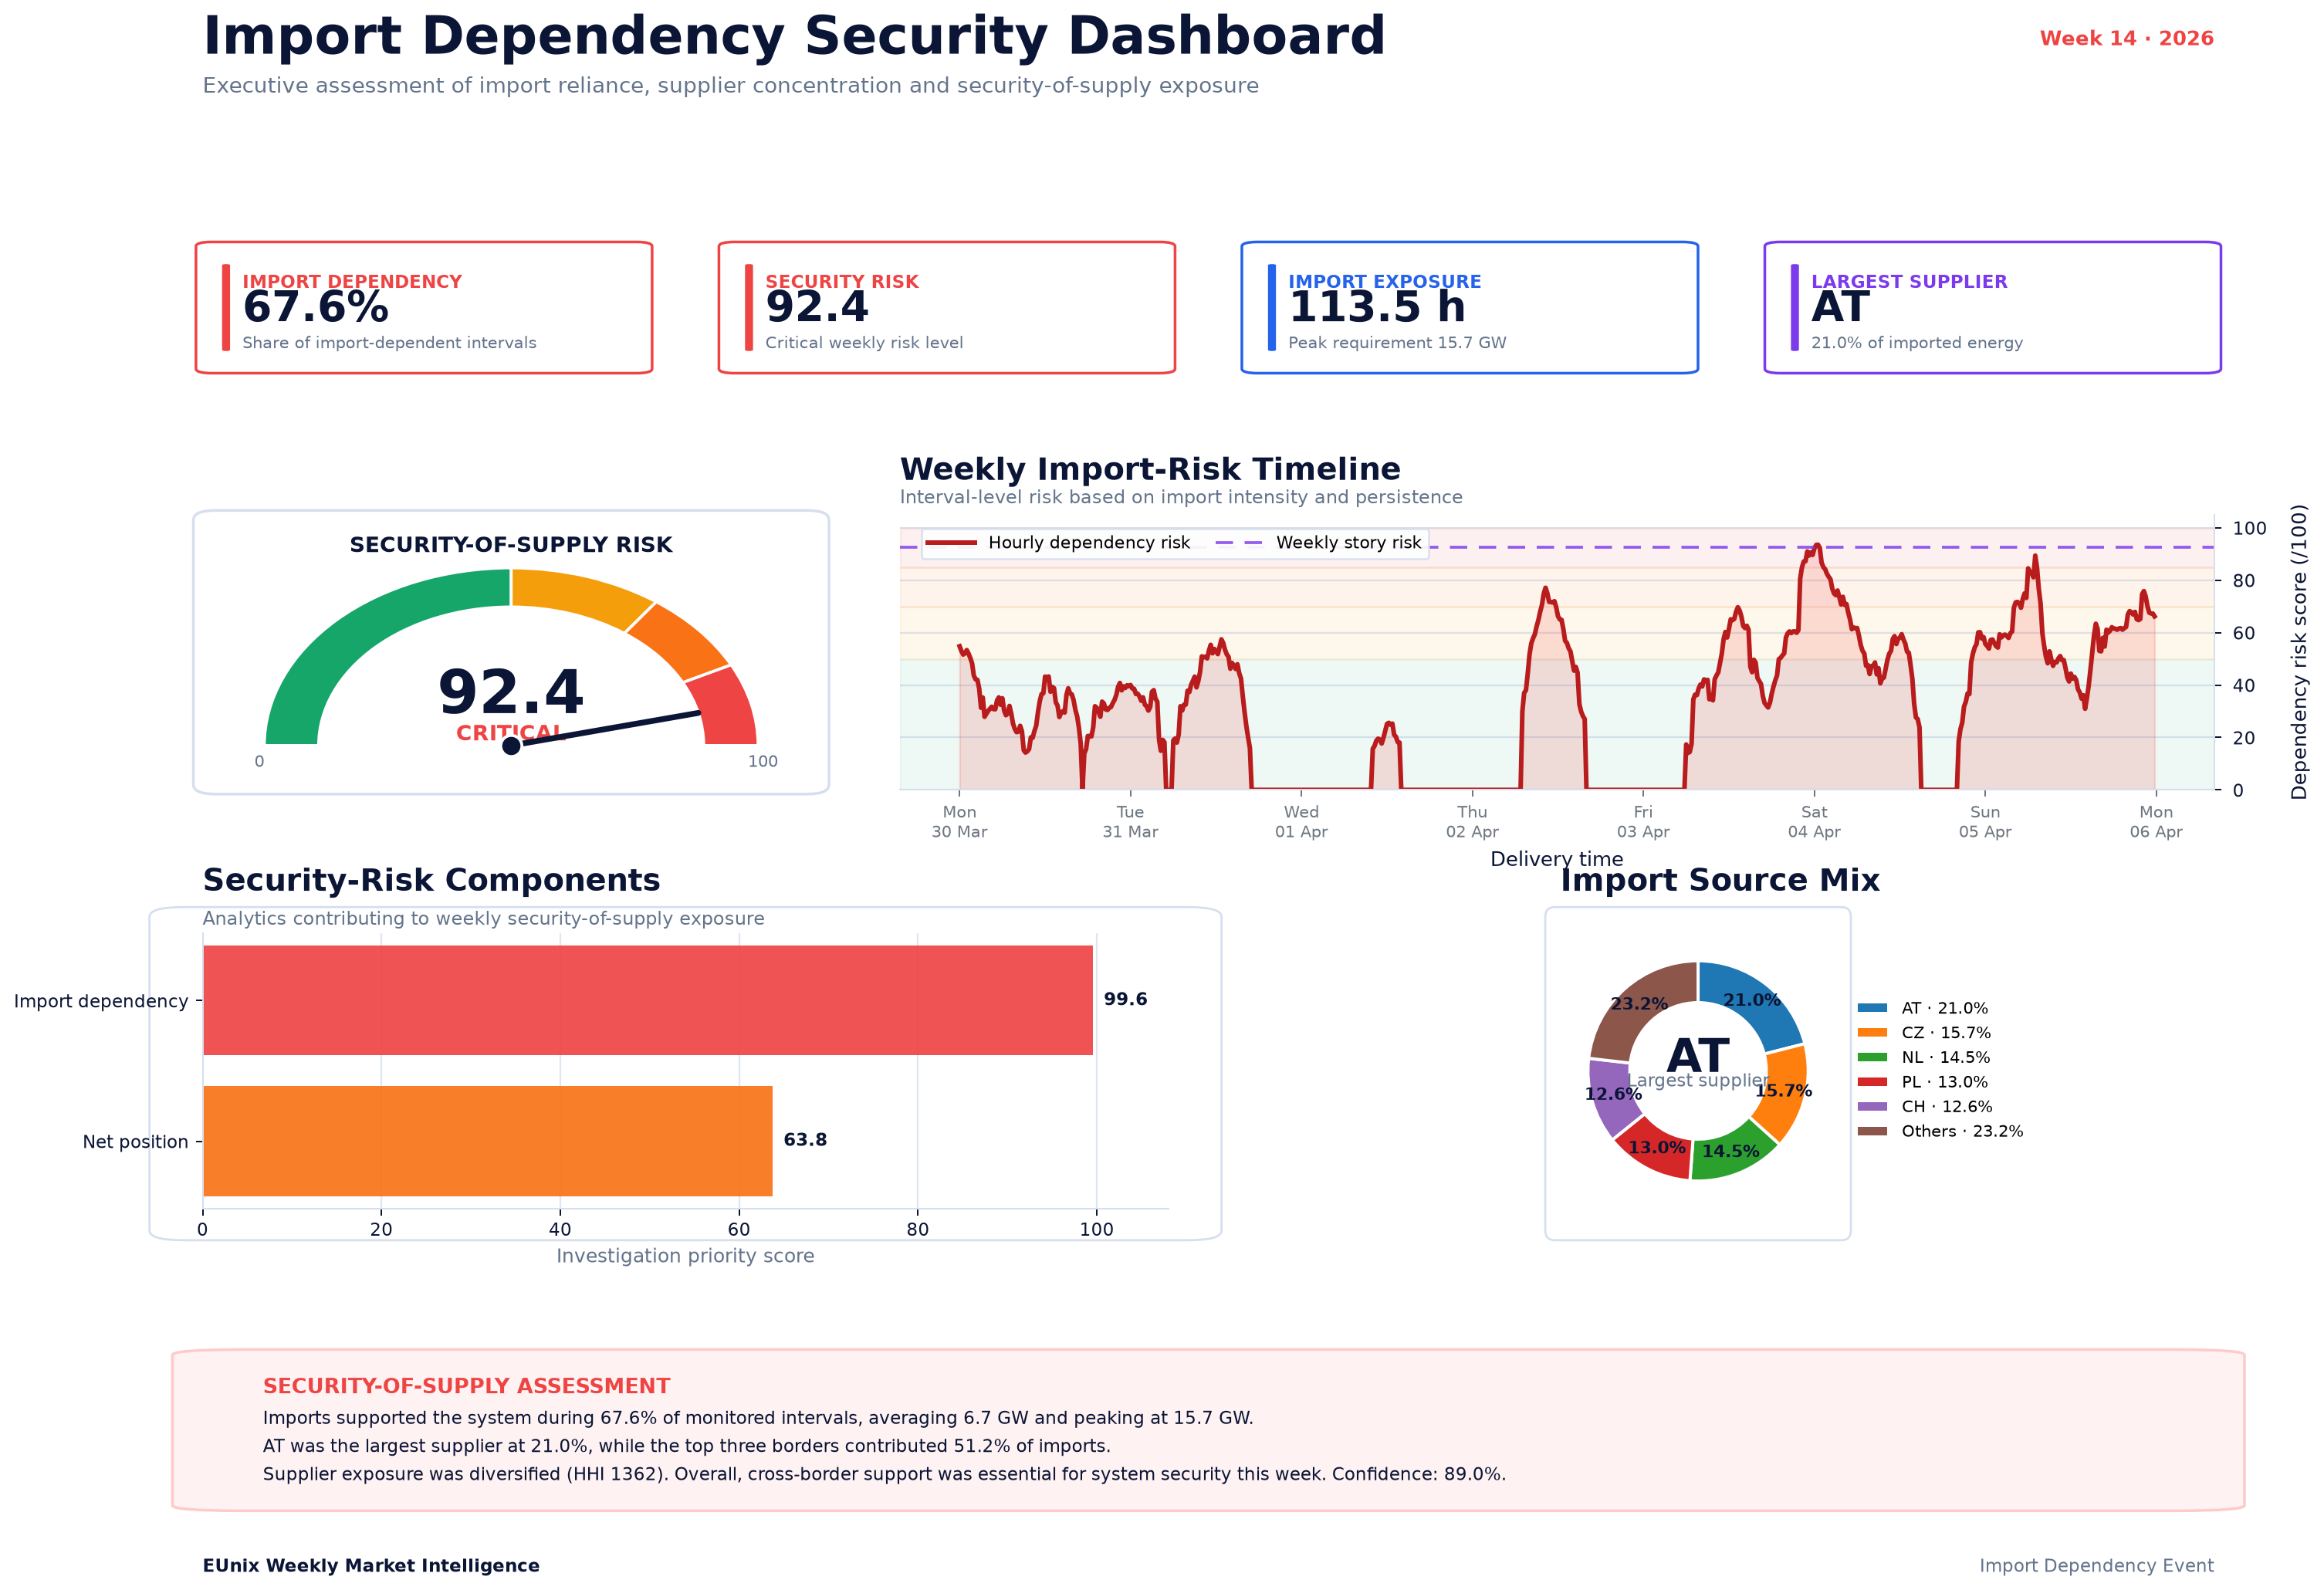Click the Weekly story risk dashed legend line

1239,543
